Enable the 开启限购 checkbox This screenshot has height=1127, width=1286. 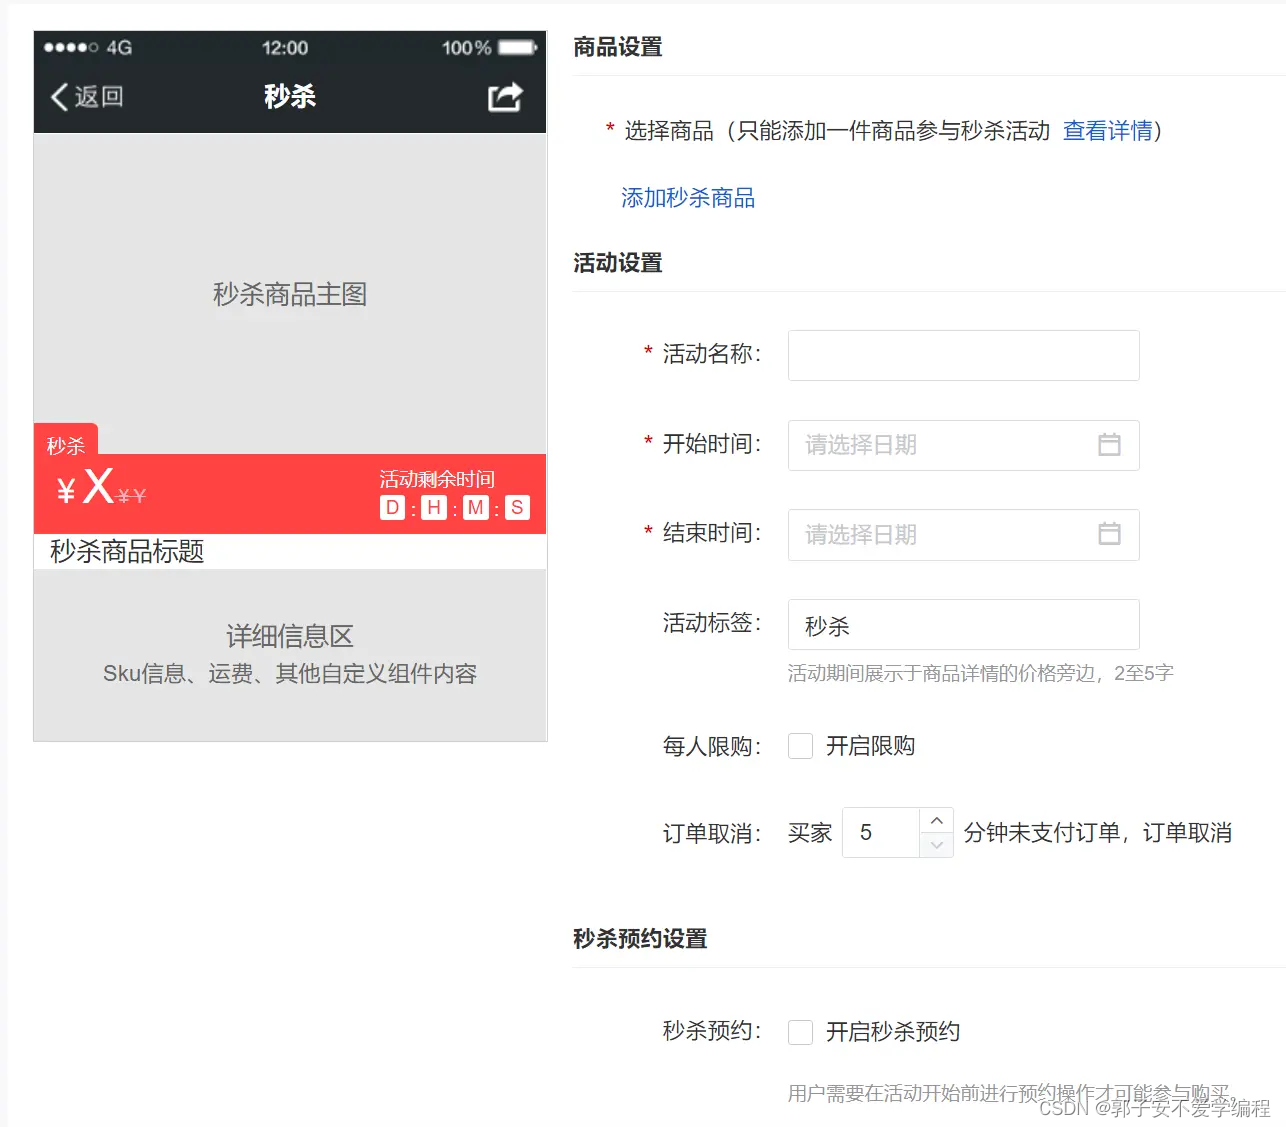[x=800, y=746]
